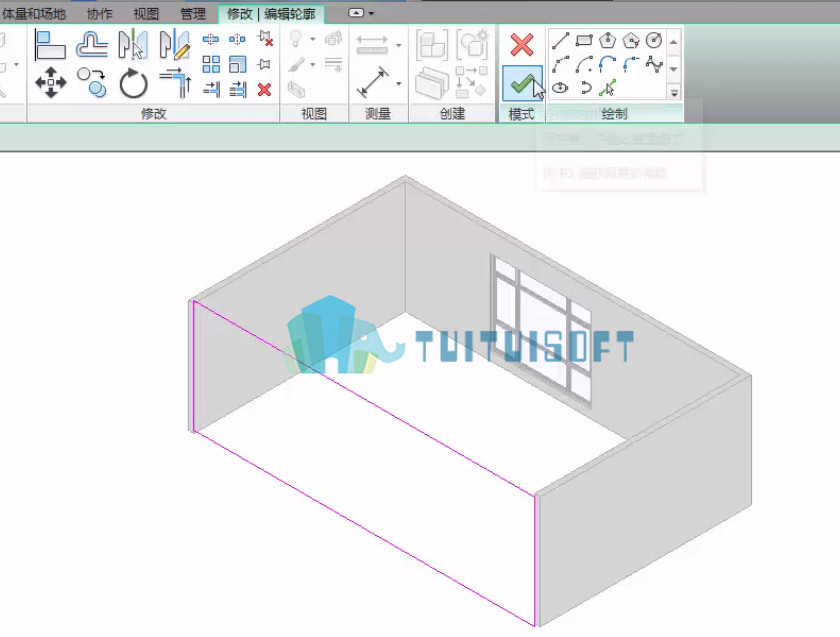Viewport: 840px width, 637px height.
Task: Pick the Spline draw tool
Action: [654, 65]
